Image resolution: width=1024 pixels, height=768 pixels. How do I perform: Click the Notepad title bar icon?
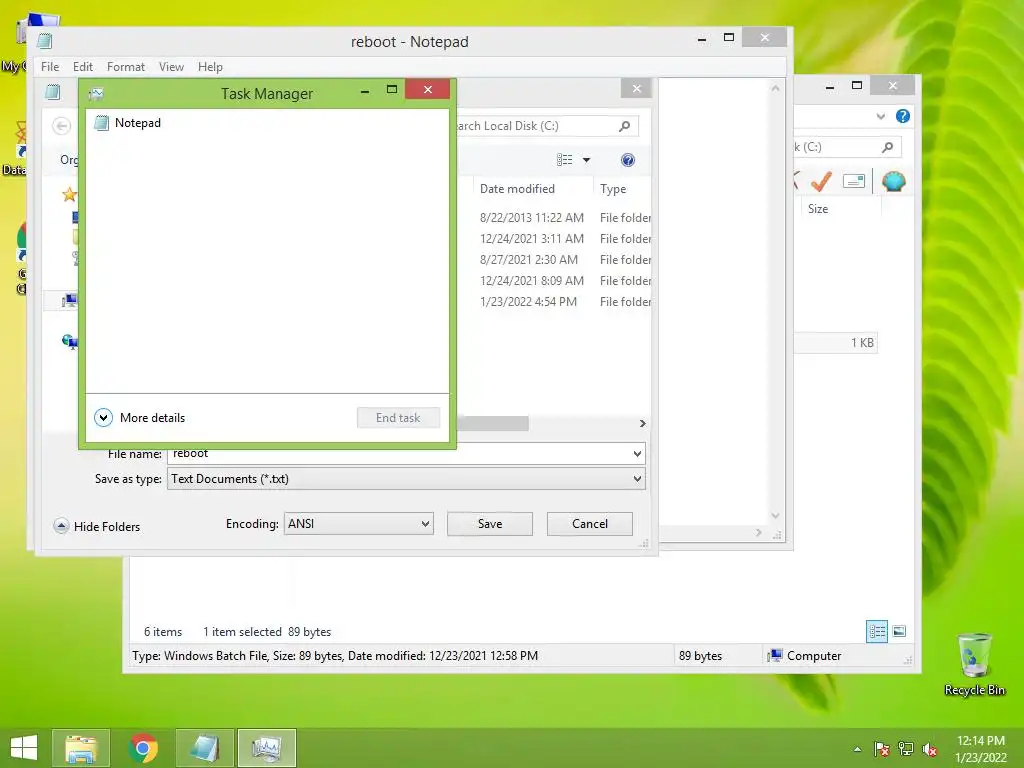coord(44,41)
